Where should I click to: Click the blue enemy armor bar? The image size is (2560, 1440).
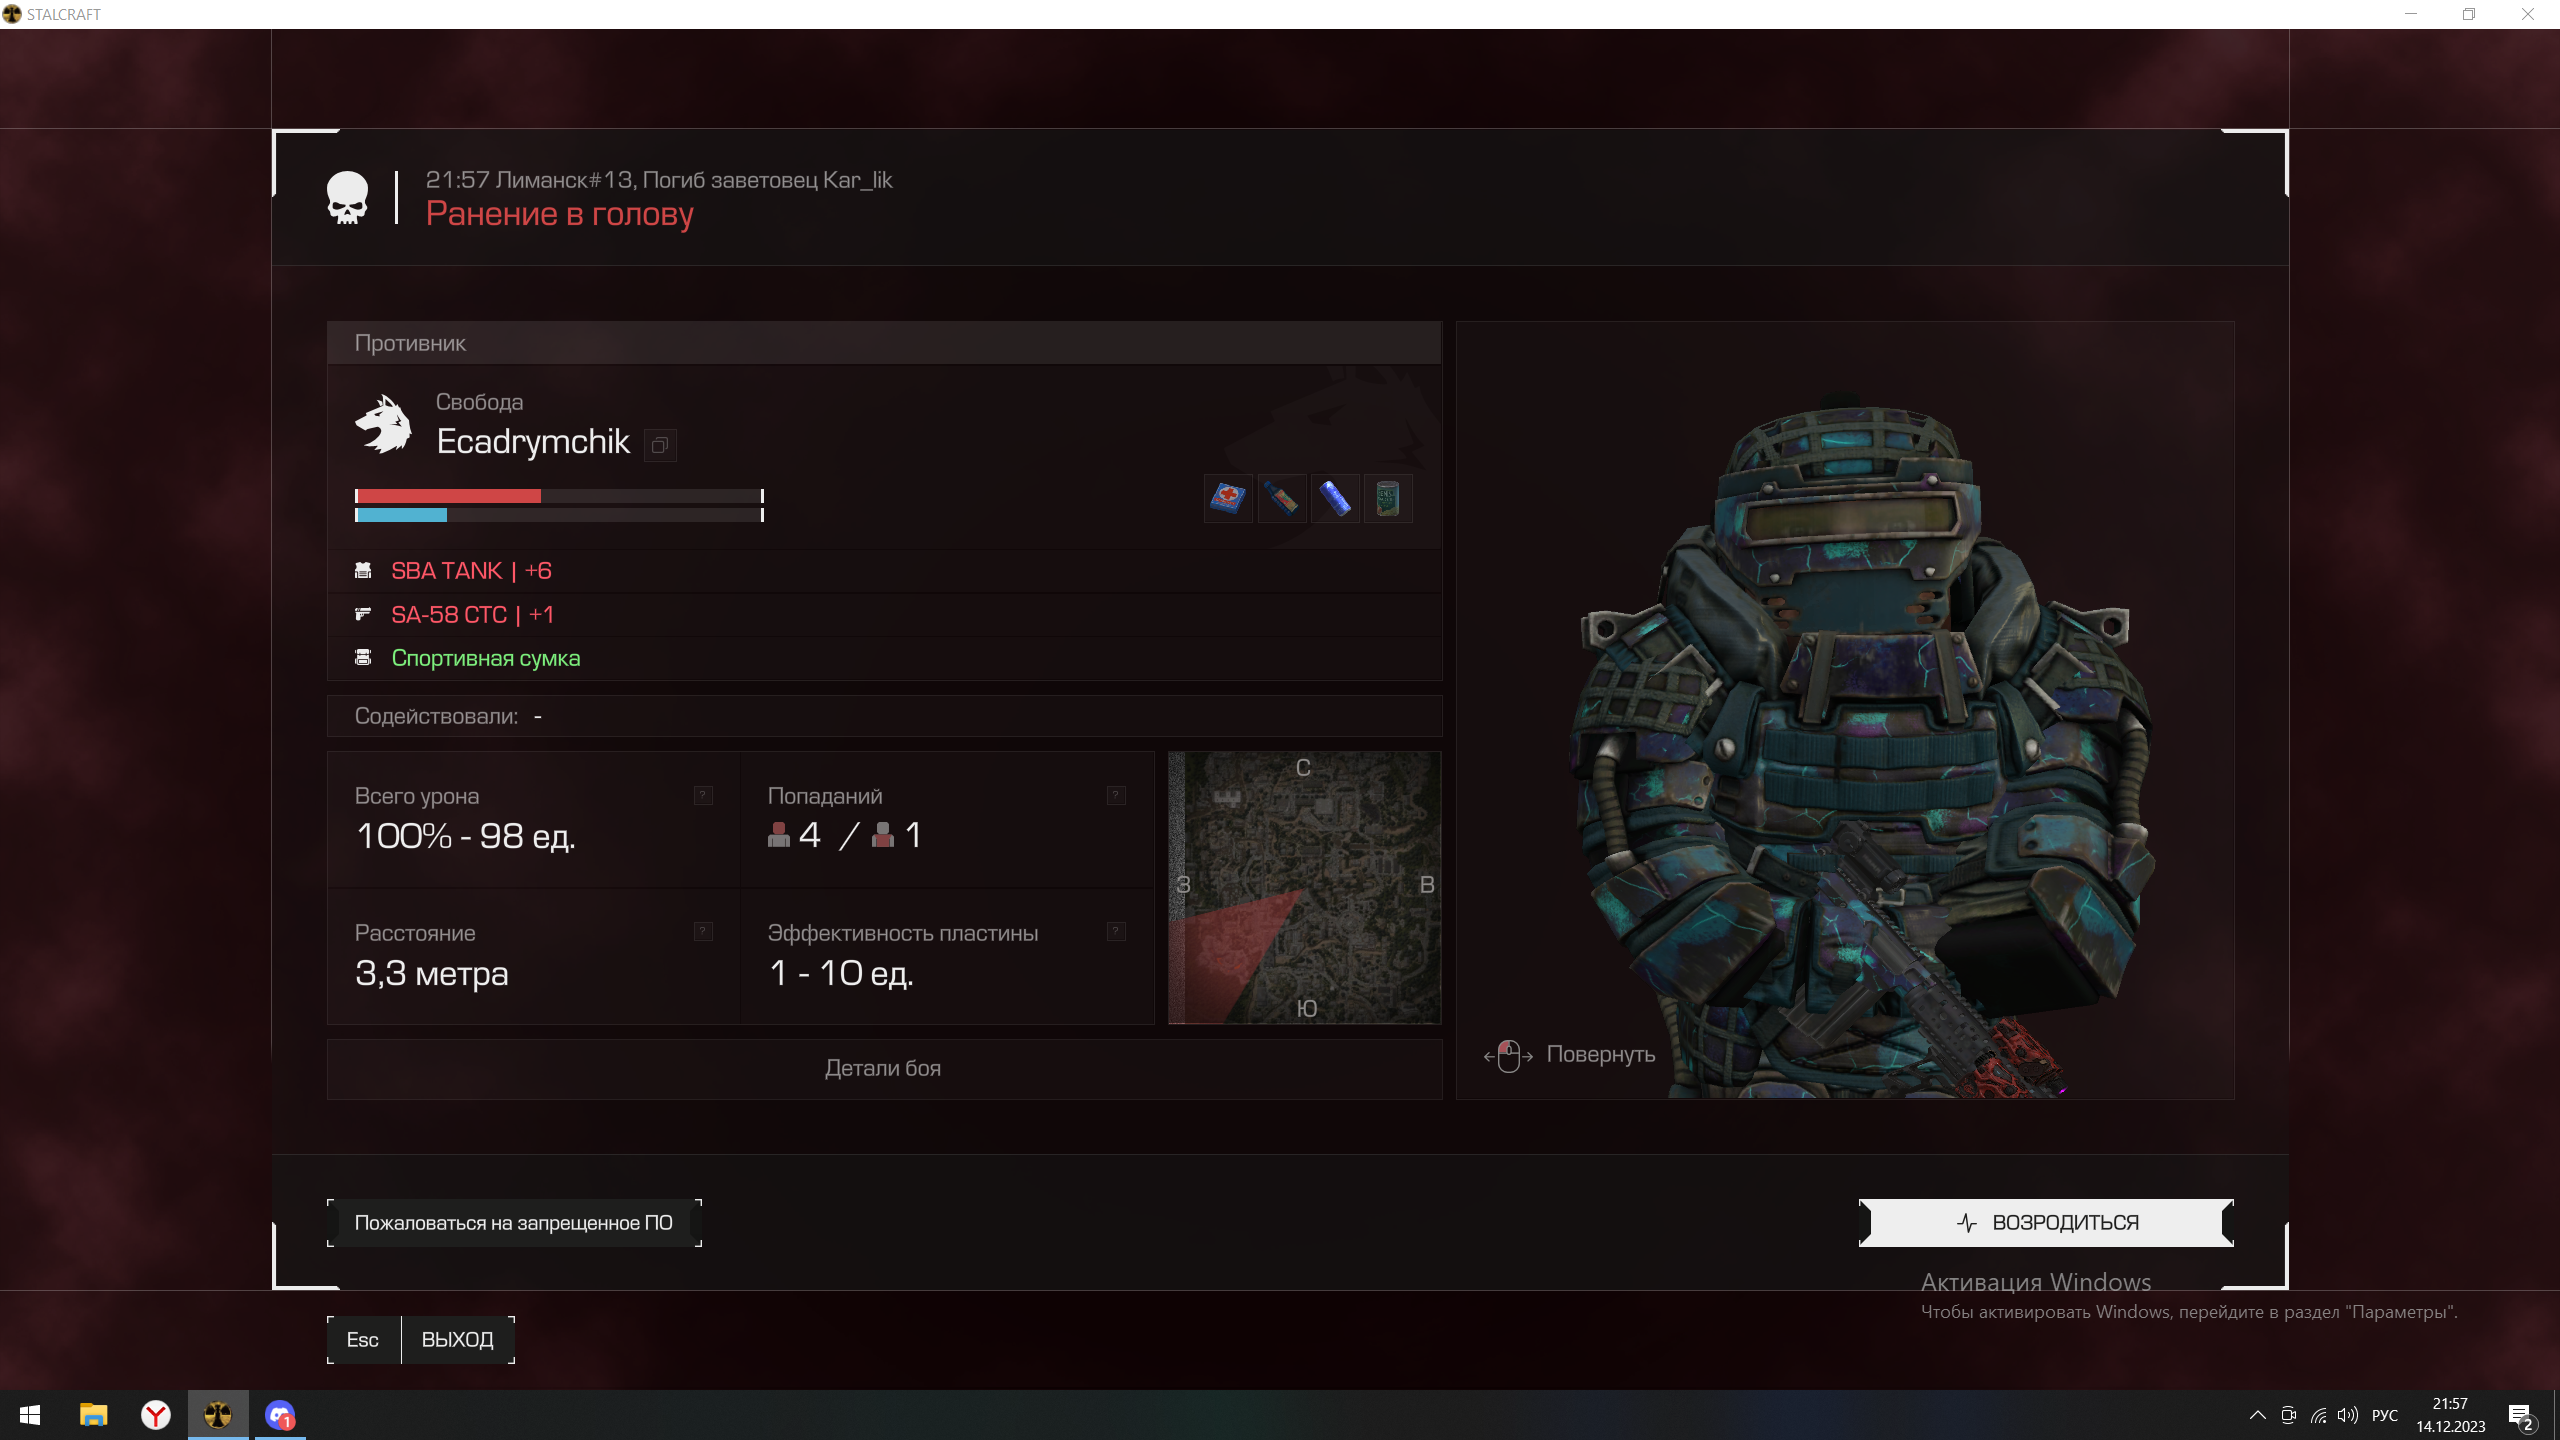pos(559,515)
